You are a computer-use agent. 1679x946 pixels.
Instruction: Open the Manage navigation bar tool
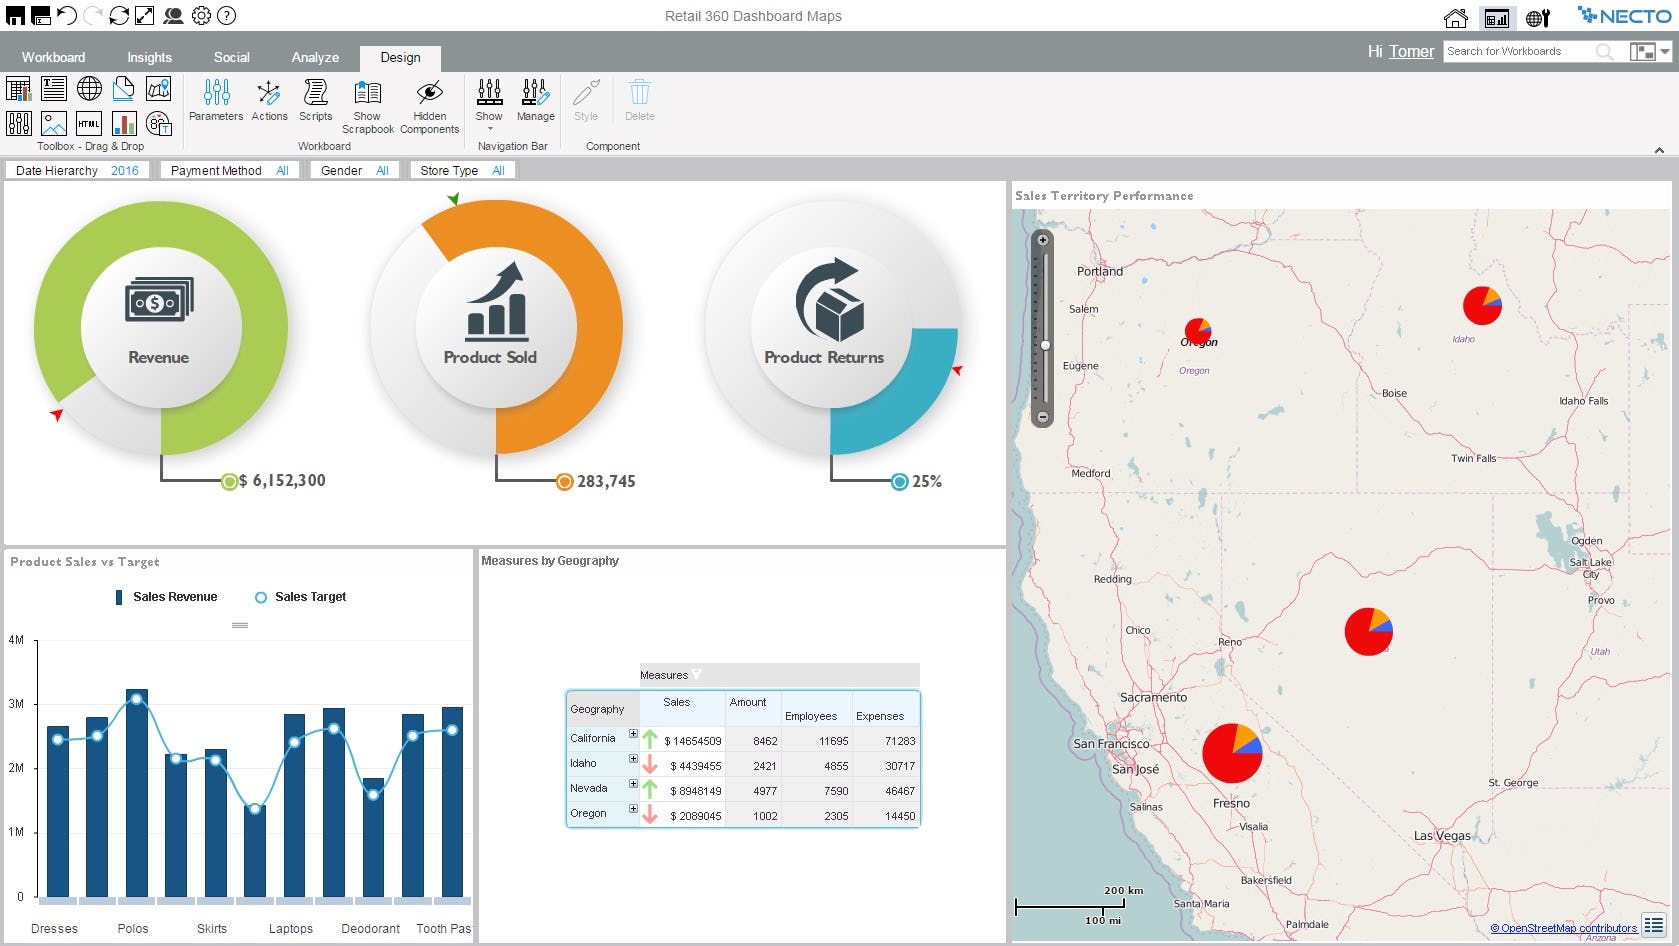[535, 100]
